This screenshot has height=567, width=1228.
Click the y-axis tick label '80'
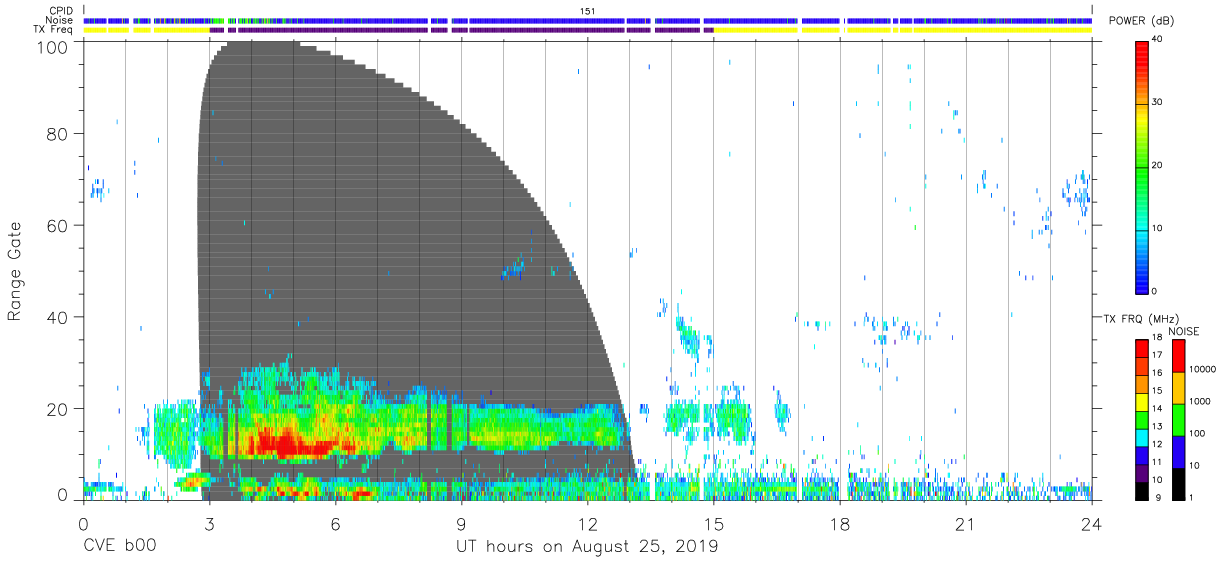point(59,133)
